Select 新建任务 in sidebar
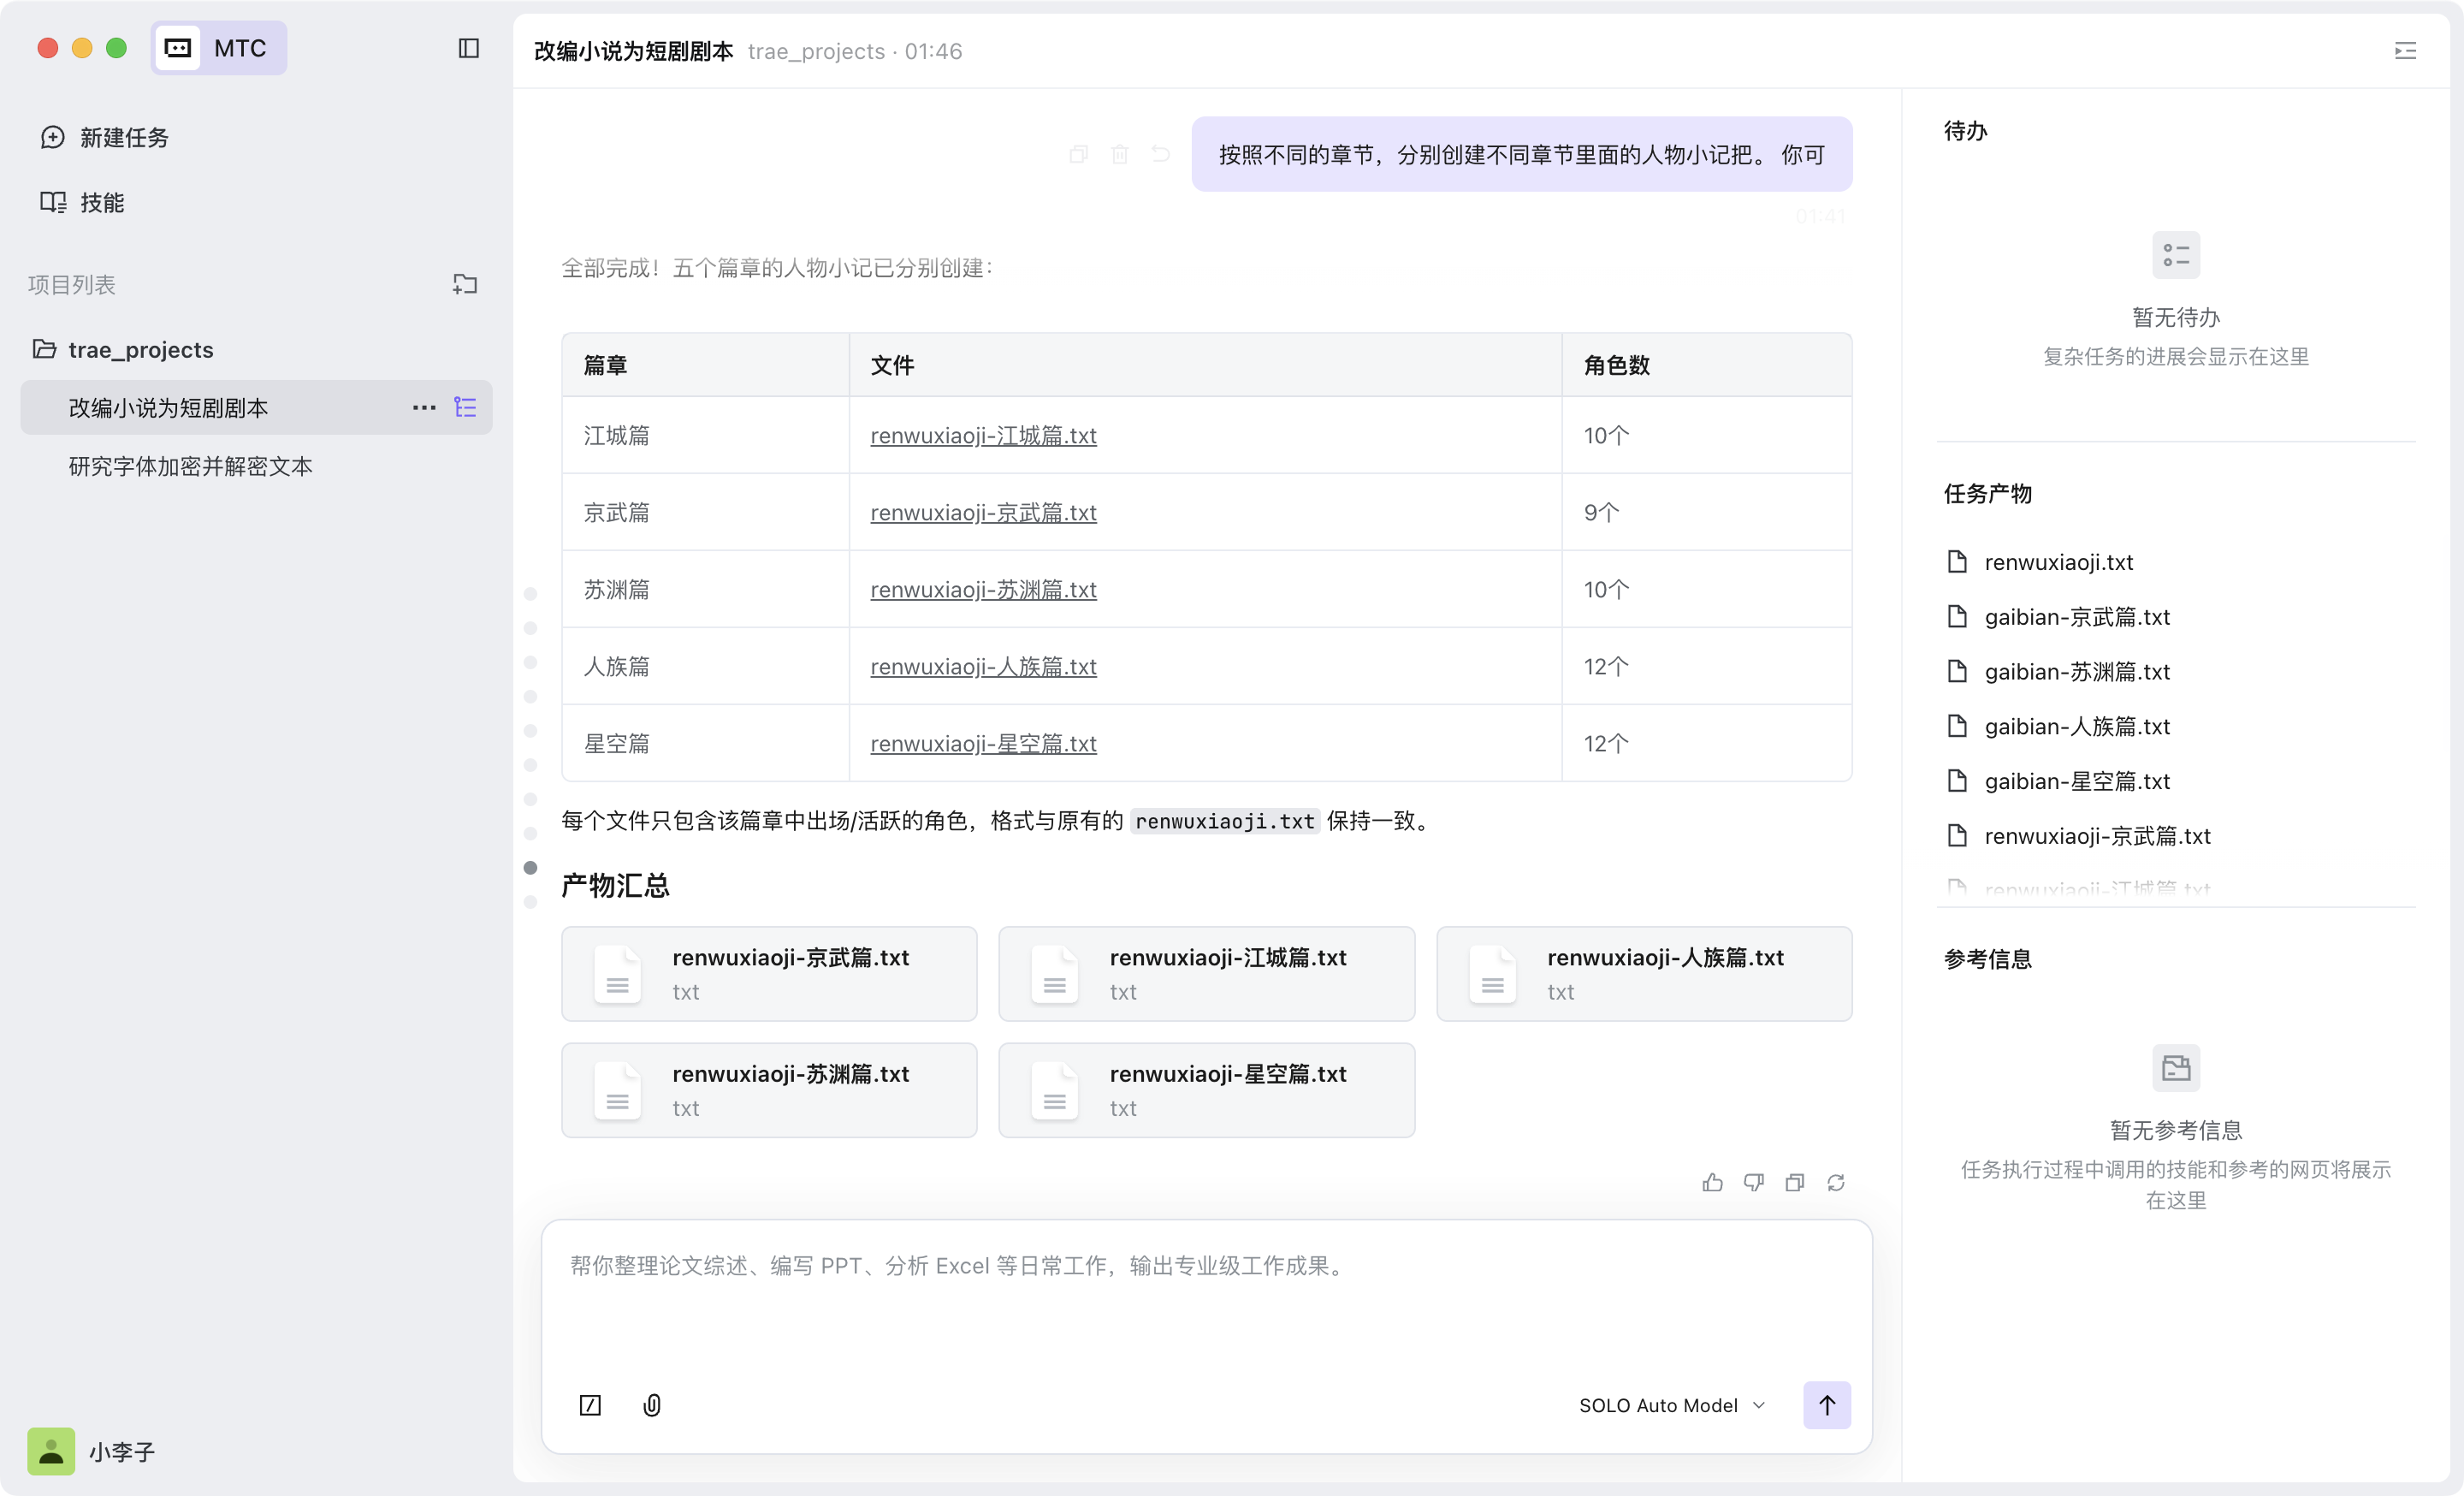 point(124,137)
